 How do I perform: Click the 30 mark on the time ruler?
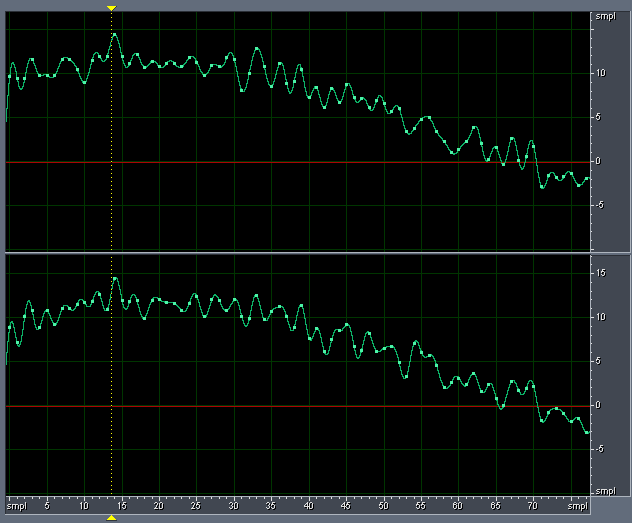click(234, 506)
